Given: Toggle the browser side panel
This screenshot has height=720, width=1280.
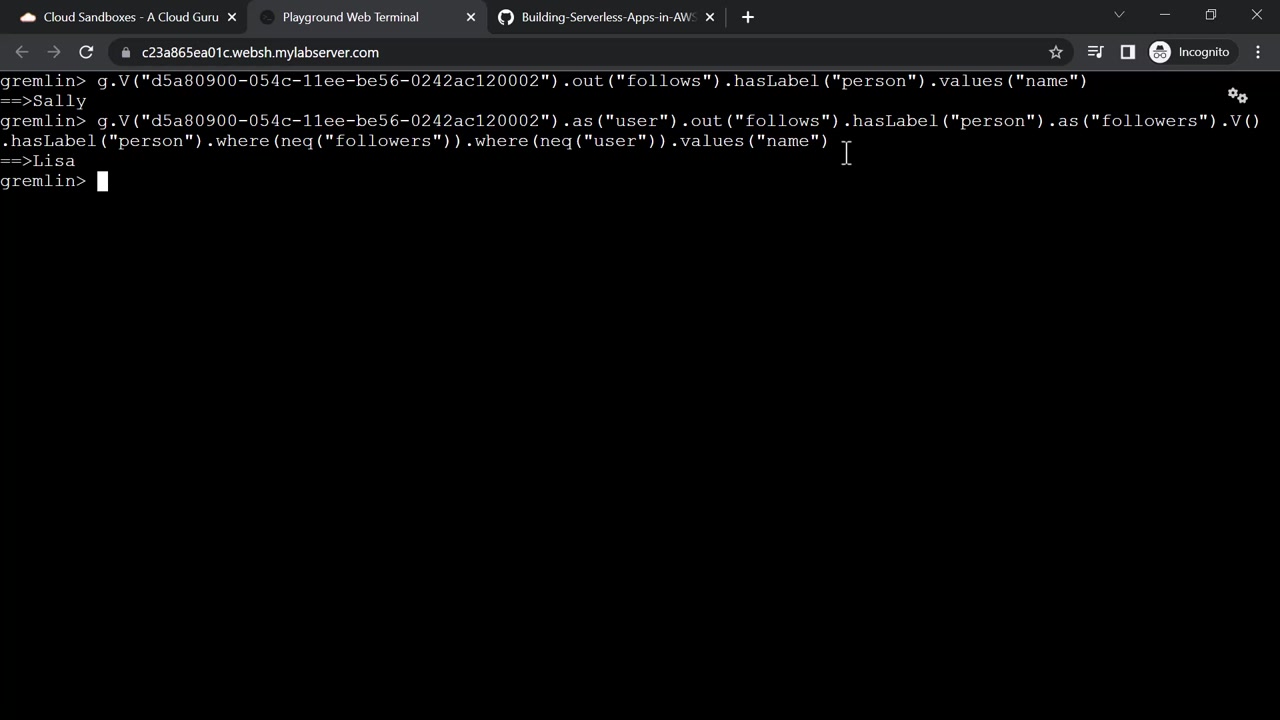Looking at the screenshot, I should (1127, 52).
